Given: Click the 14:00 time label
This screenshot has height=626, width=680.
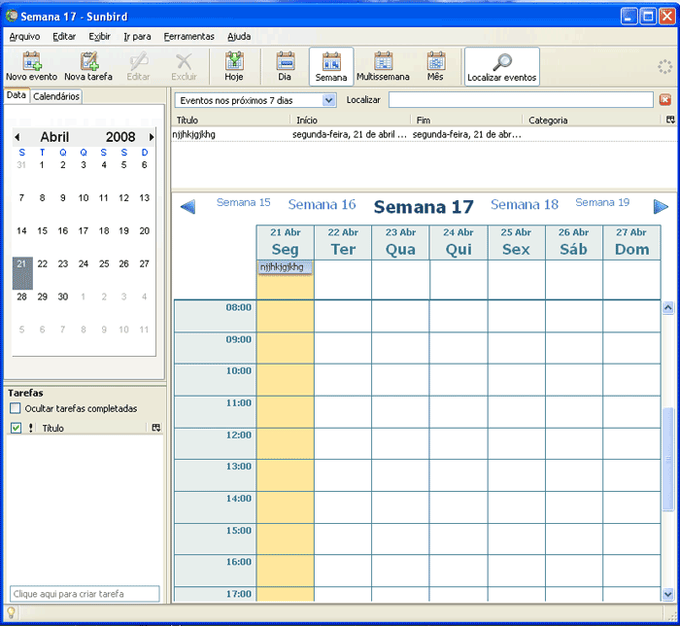Looking at the screenshot, I should pyautogui.click(x=239, y=498).
